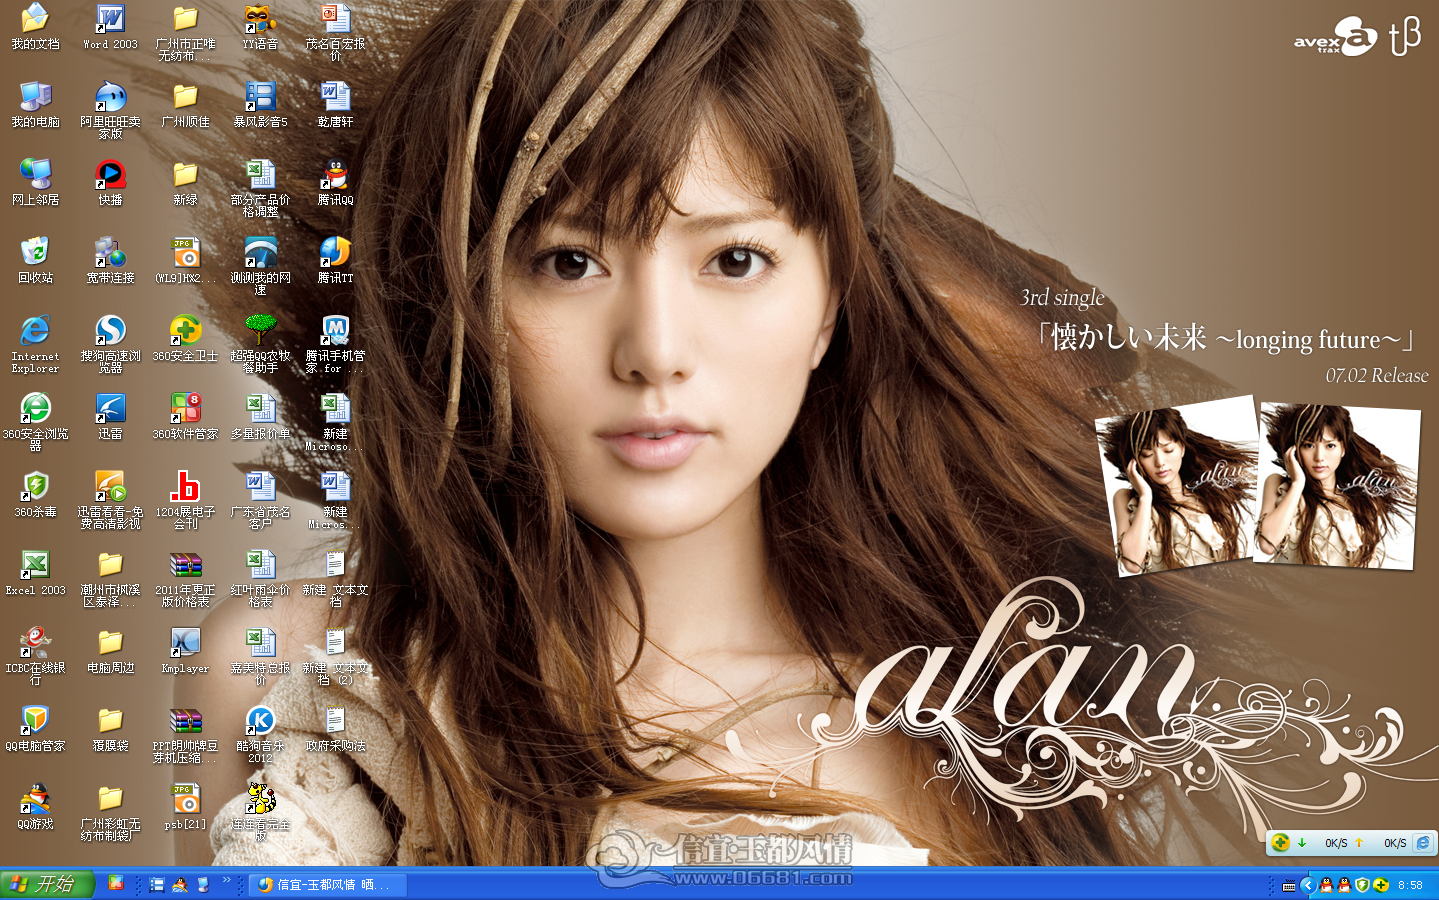Launch 360软件管家 shortcut

coord(185,418)
